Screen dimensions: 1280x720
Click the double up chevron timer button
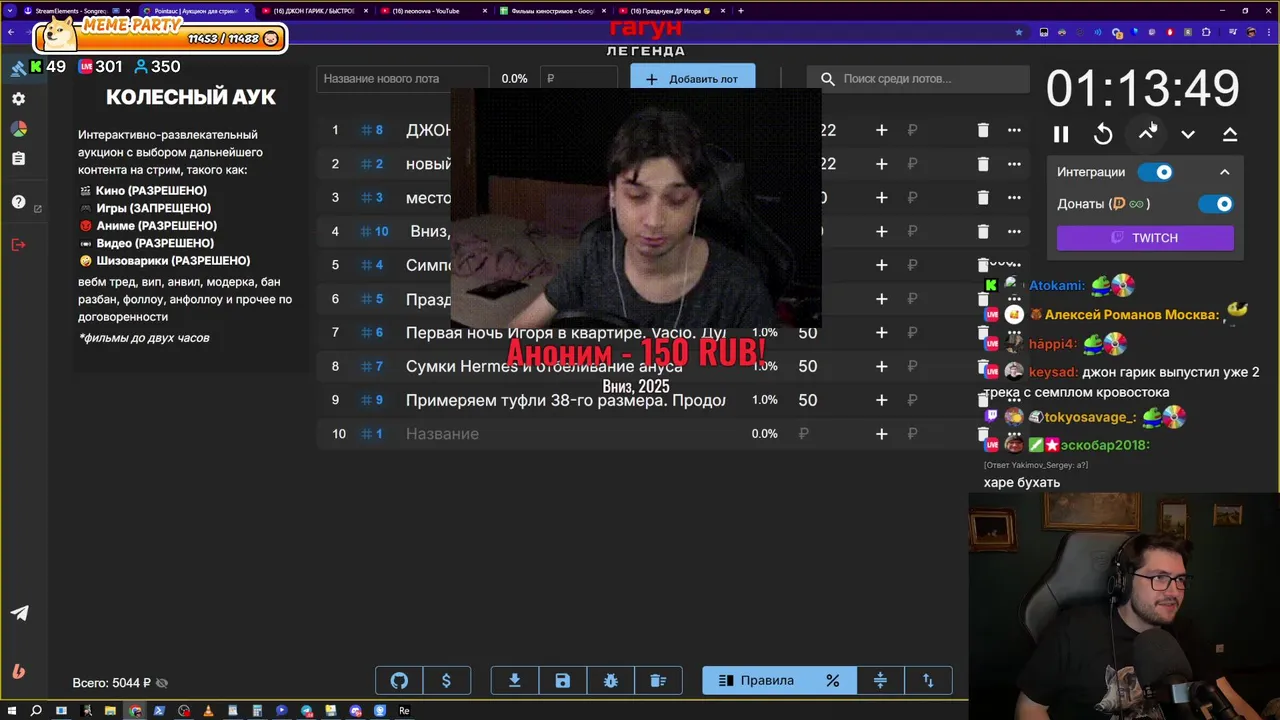tap(1230, 134)
